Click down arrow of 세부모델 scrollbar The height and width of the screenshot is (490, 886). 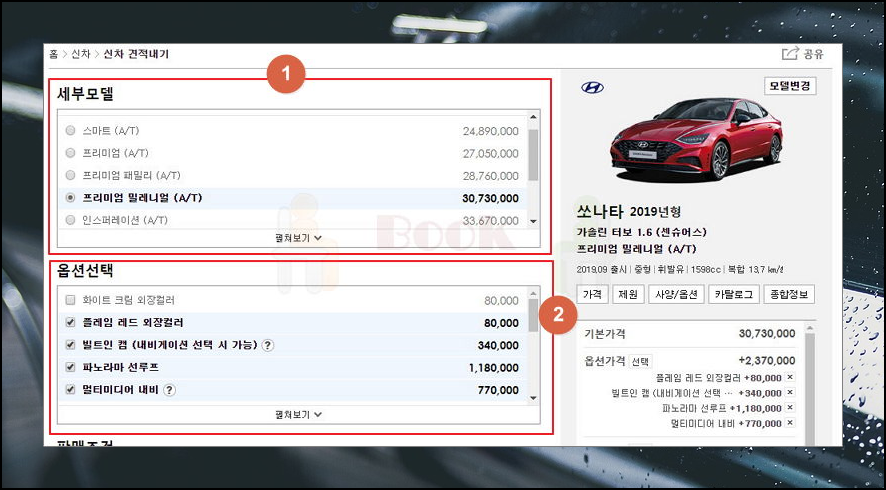coord(533,222)
